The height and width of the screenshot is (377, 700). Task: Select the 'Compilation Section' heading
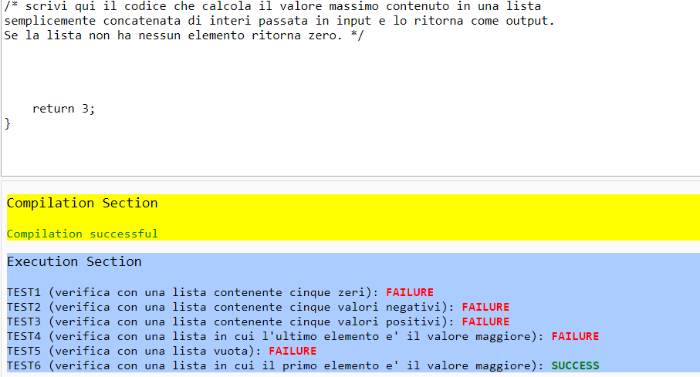click(x=82, y=203)
